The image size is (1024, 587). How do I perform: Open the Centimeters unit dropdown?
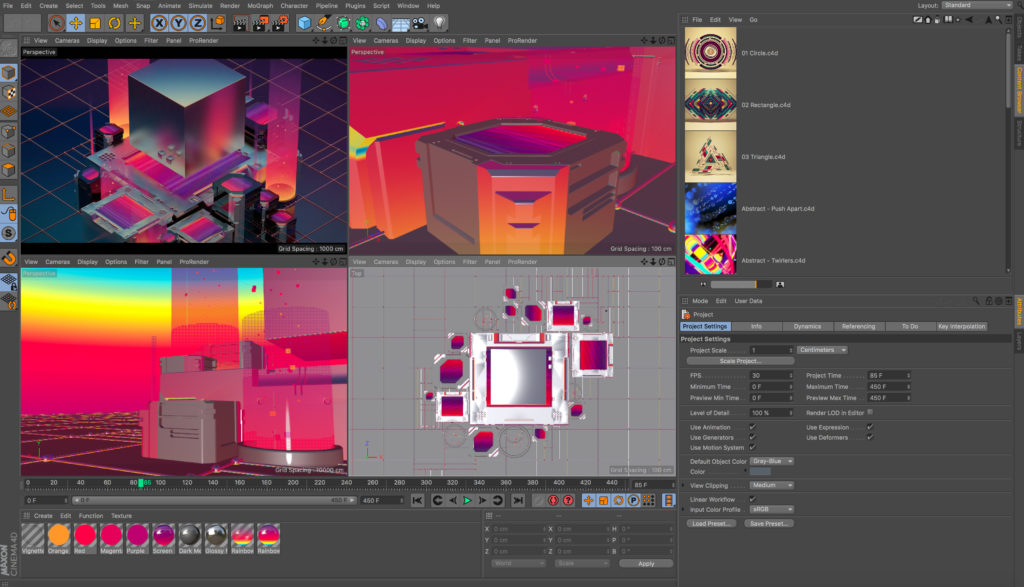[822, 350]
